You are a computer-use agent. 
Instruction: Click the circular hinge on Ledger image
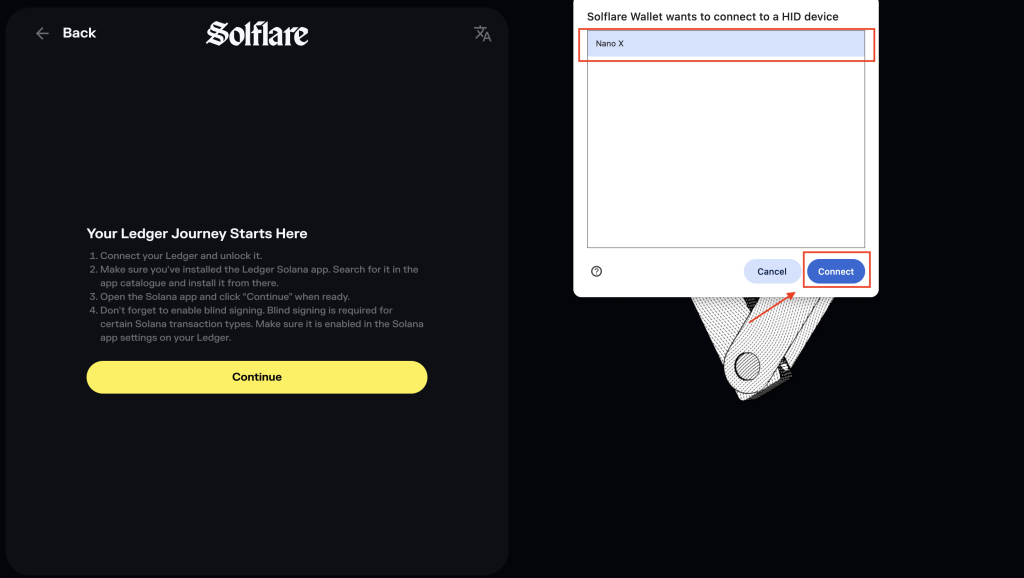click(747, 367)
